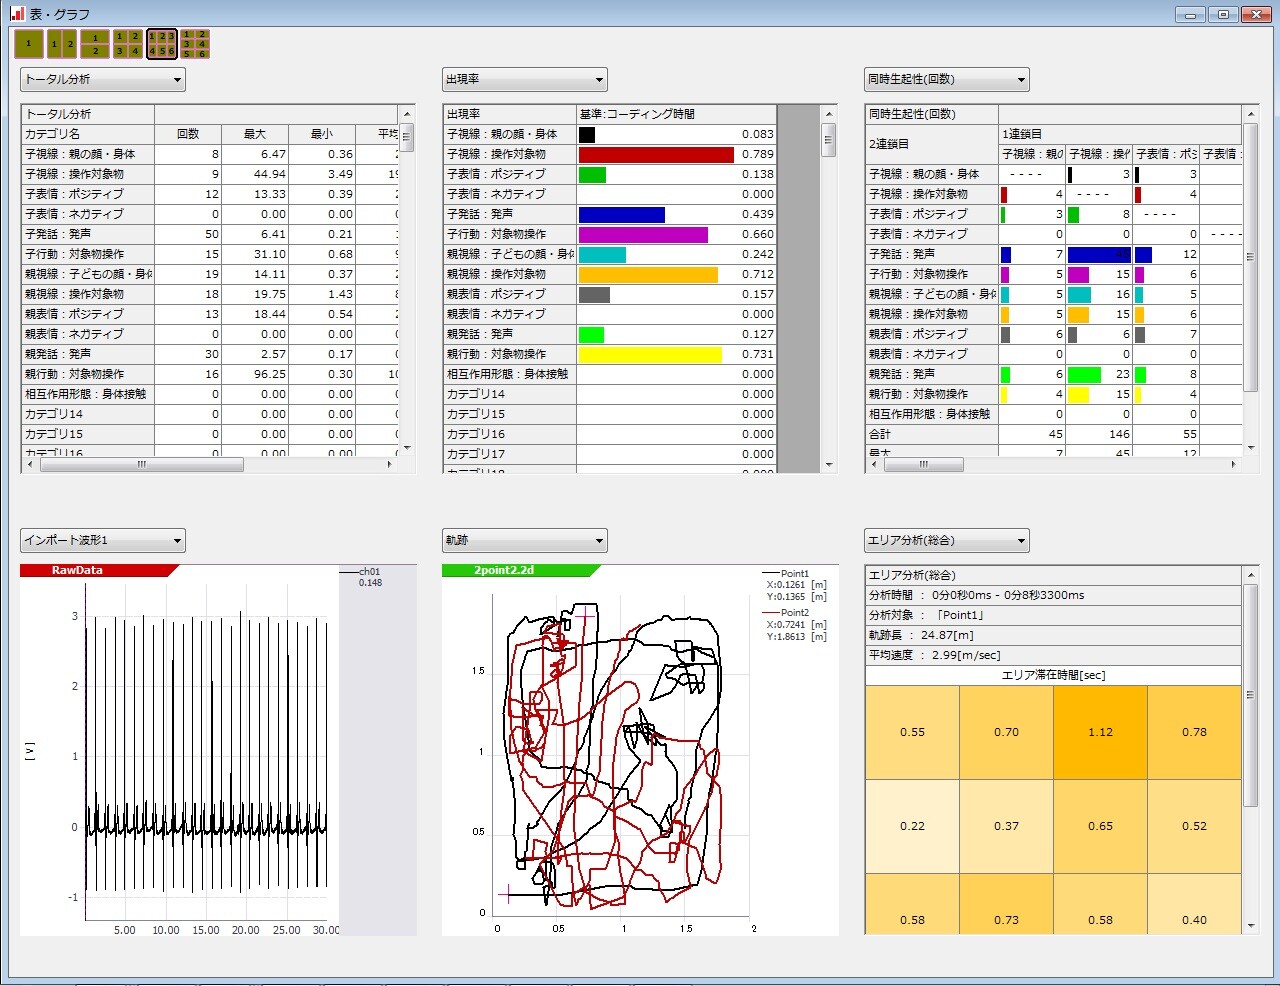Click the 1連鎖目 header cell
Viewport: 1280px width, 986px height.
(x=1120, y=134)
